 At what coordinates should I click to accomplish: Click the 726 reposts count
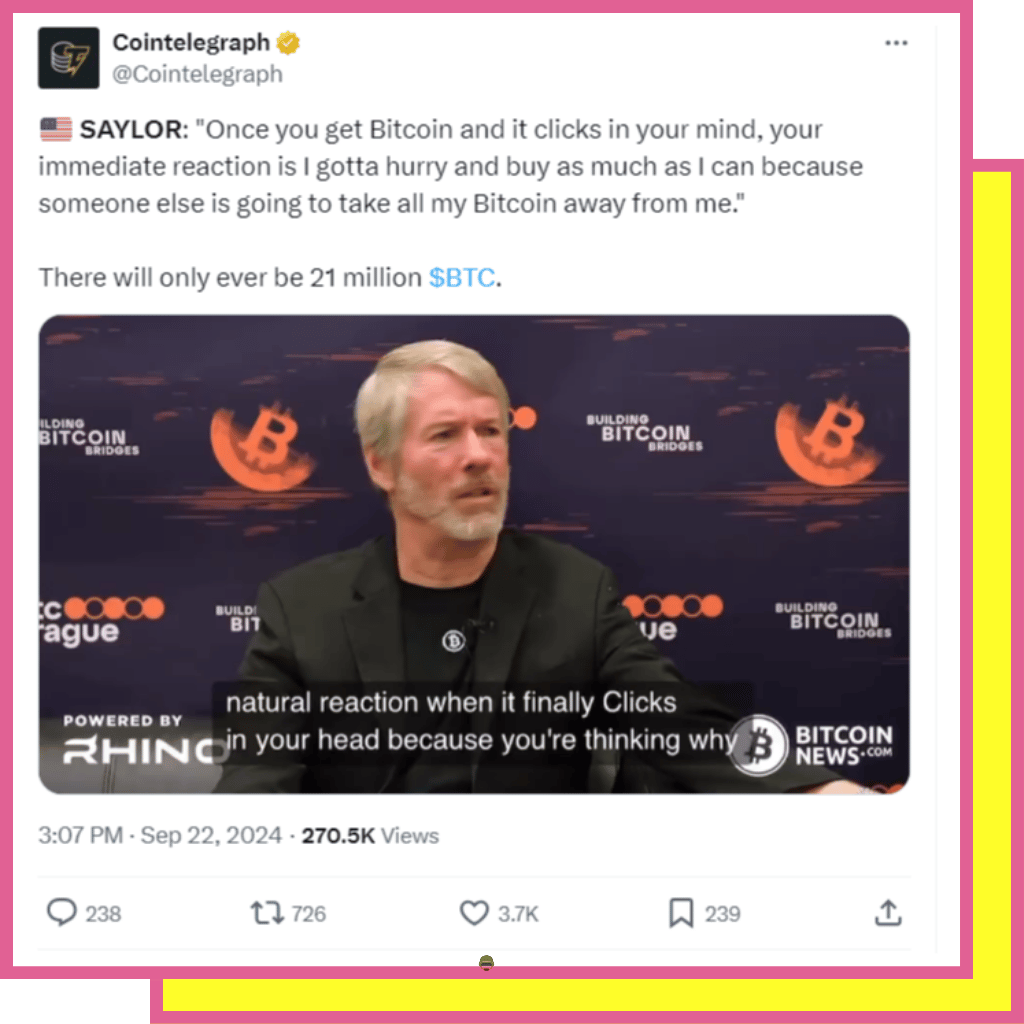point(309,914)
